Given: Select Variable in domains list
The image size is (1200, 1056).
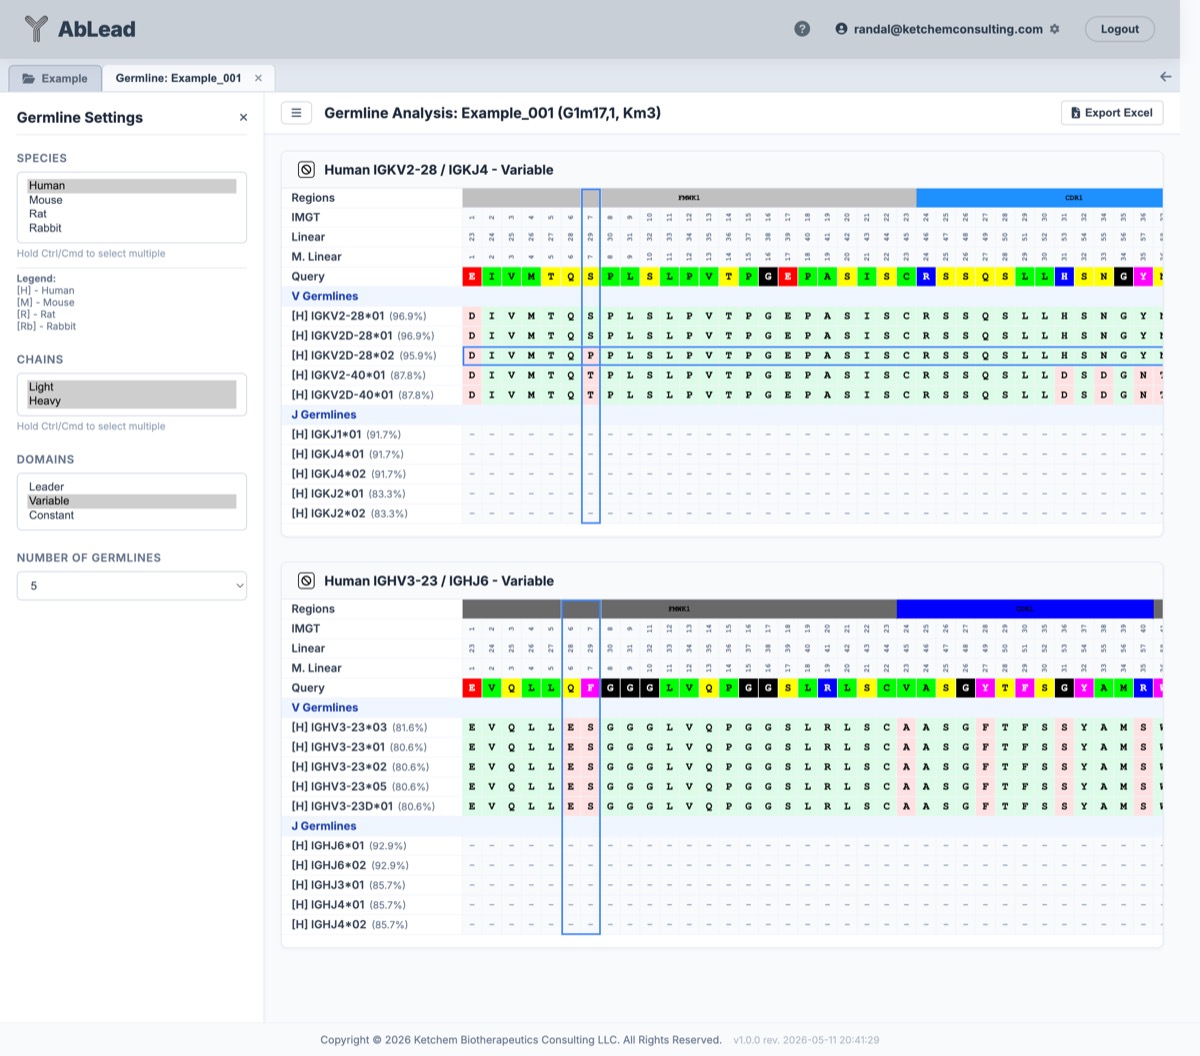Looking at the screenshot, I should coord(132,501).
